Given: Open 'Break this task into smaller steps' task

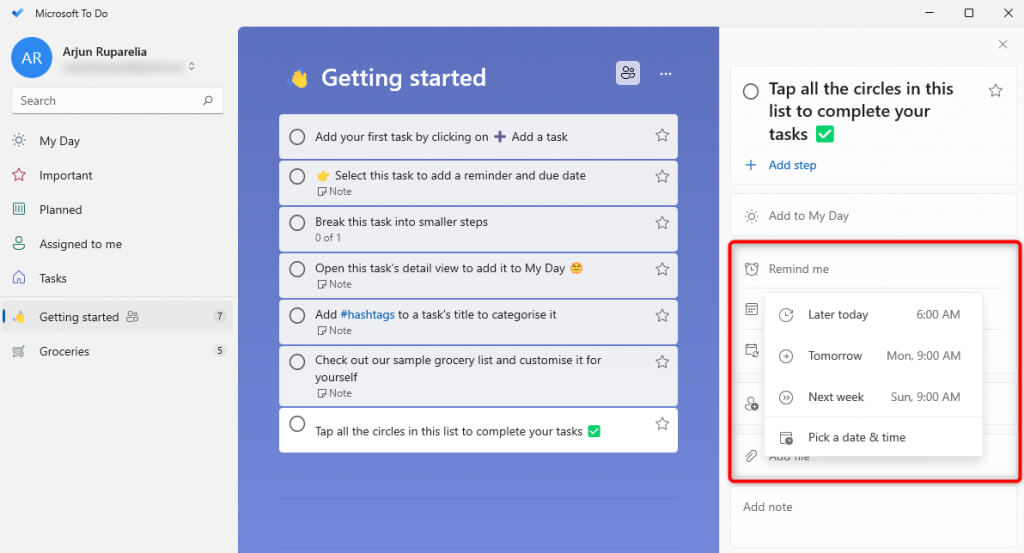Looking at the screenshot, I should tap(478, 229).
